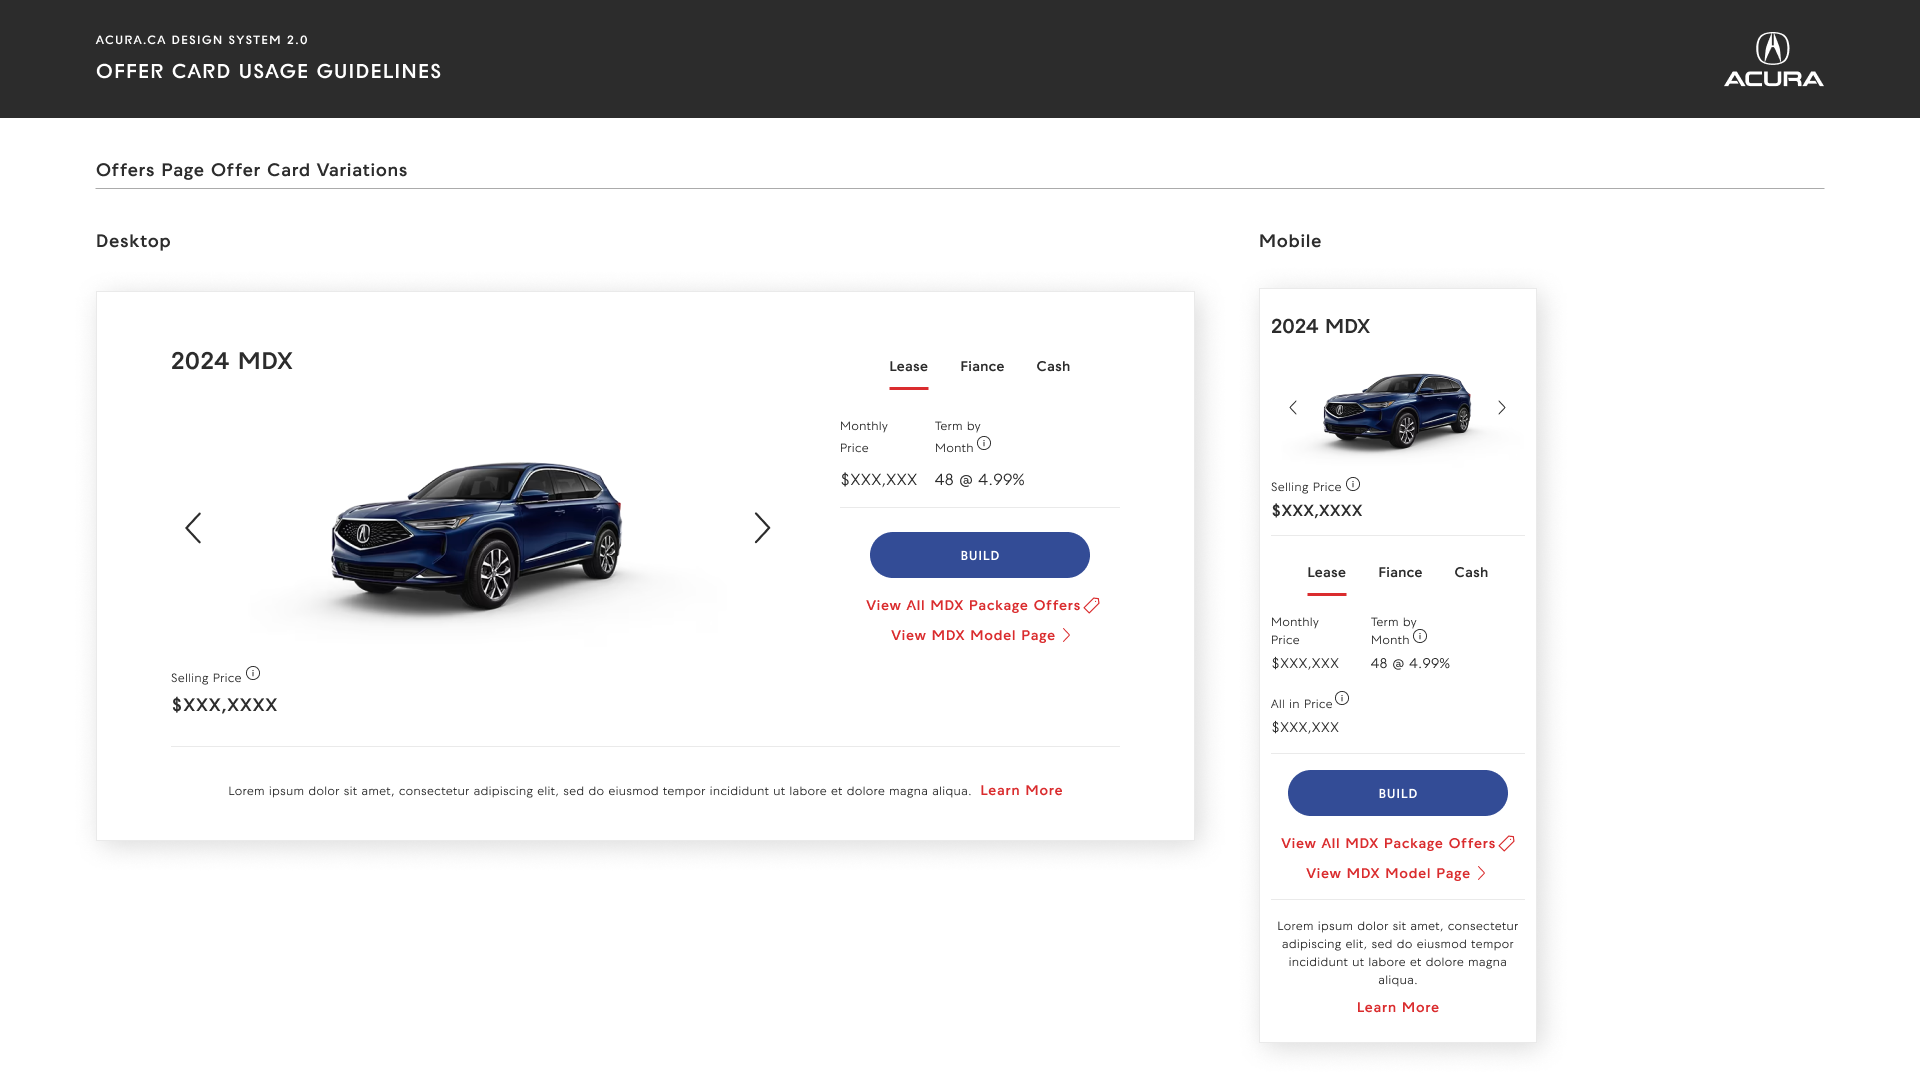Show next car image on mobile card

click(1501, 407)
